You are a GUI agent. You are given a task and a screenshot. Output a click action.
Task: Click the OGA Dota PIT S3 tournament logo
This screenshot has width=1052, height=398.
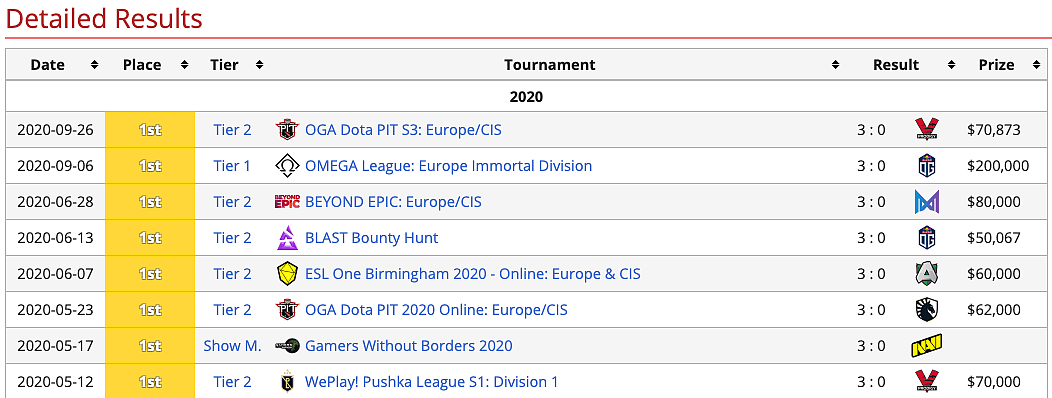[x=286, y=130]
